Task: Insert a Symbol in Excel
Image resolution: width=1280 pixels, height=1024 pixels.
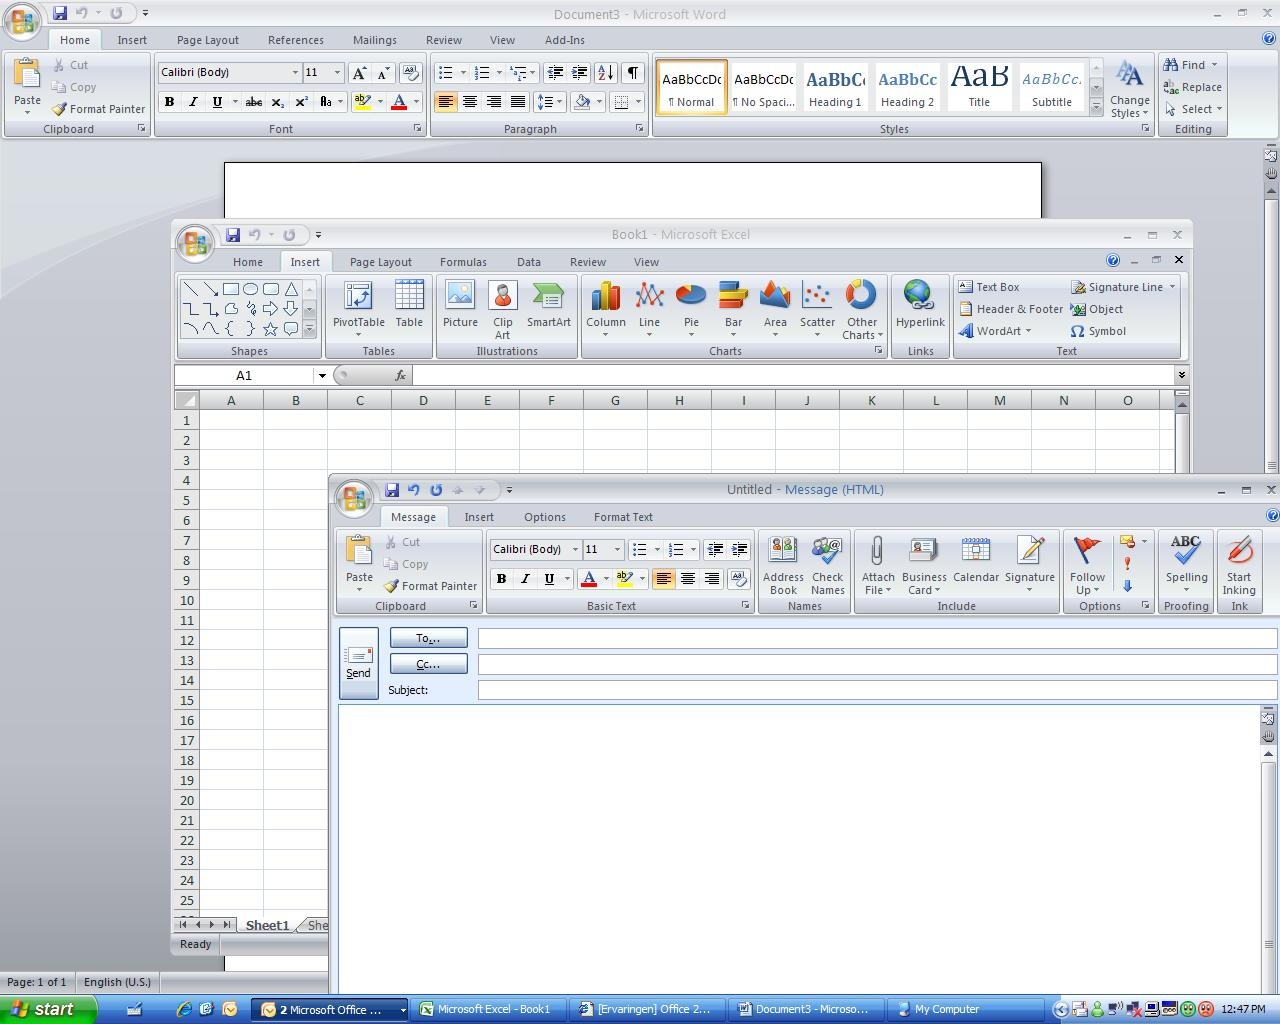Action: click(x=1098, y=331)
